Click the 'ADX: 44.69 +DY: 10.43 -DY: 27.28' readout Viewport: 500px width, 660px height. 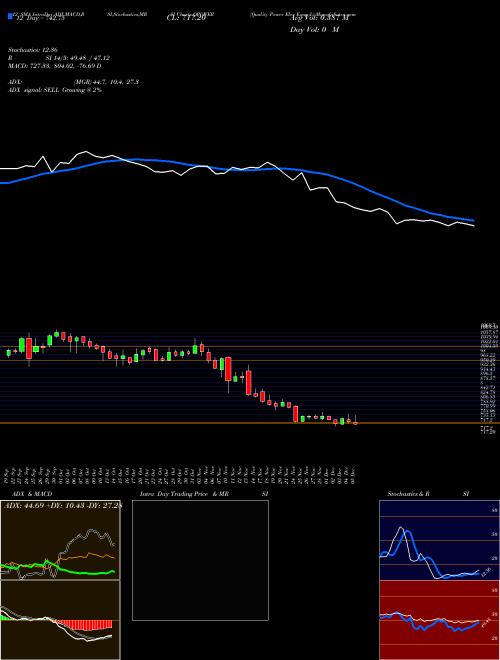click(63, 505)
